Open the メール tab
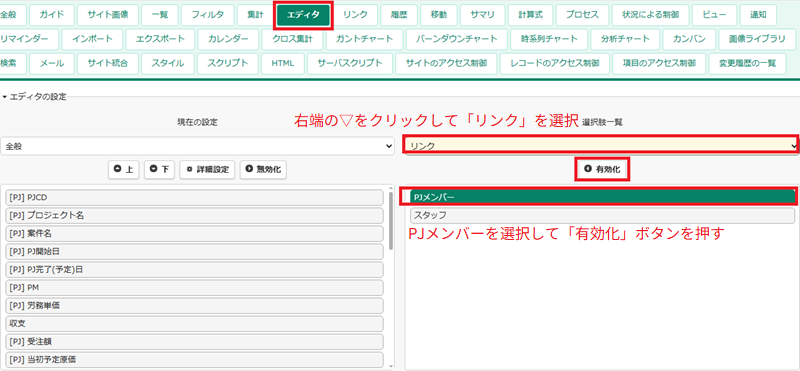The width and height of the screenshot is (800, 371). click(x=52, y=63)
